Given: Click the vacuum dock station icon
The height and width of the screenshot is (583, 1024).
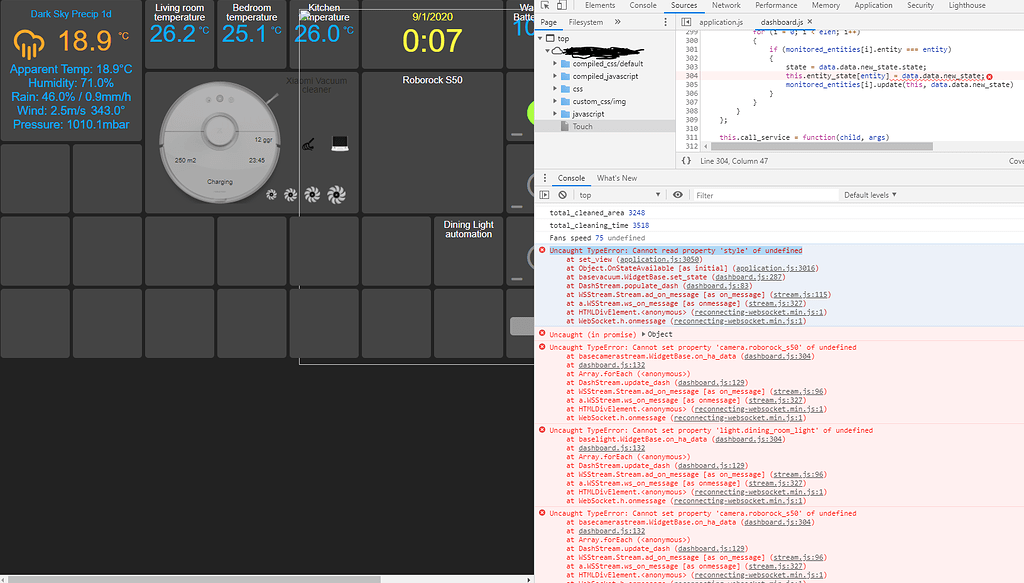Looking at the screenshot, I should coord(339,143).
